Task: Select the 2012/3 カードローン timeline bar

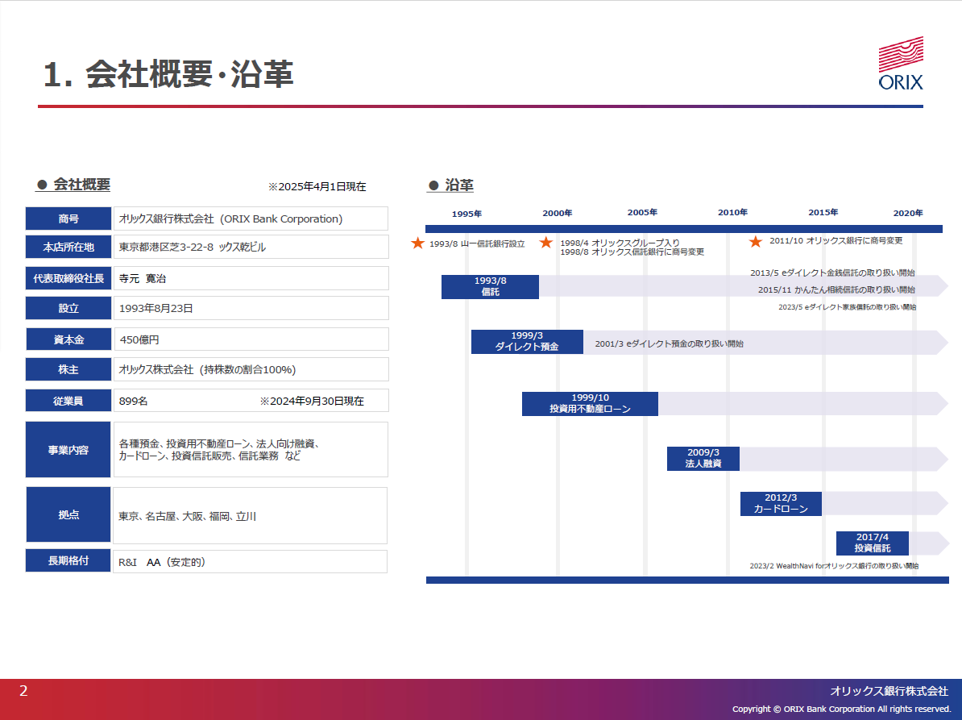Action: 780,504
